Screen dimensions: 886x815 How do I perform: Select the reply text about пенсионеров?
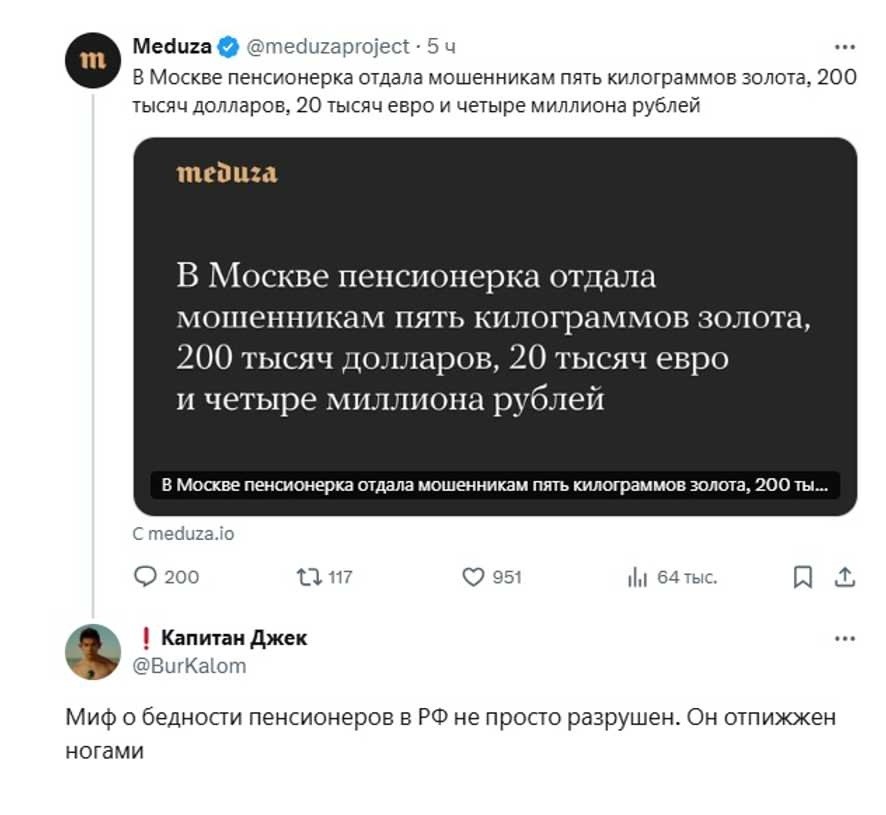450,734
